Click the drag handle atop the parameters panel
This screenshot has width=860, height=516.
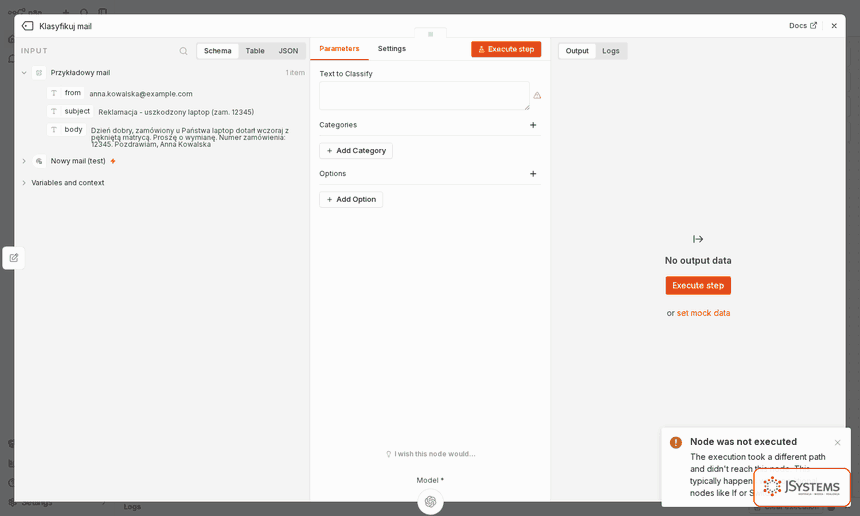click(431, 34)
